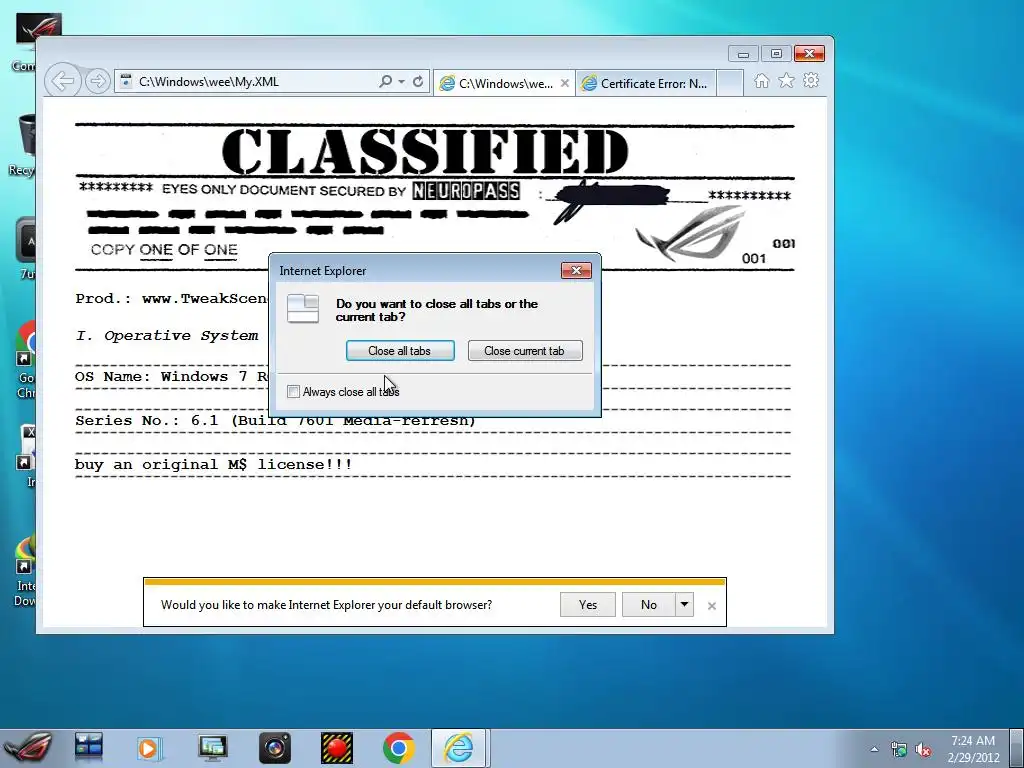The image size is (1024, 768).
Task: Open the address bar dropdown arrow
Action: pyautogui.click(x=402, y=82)
